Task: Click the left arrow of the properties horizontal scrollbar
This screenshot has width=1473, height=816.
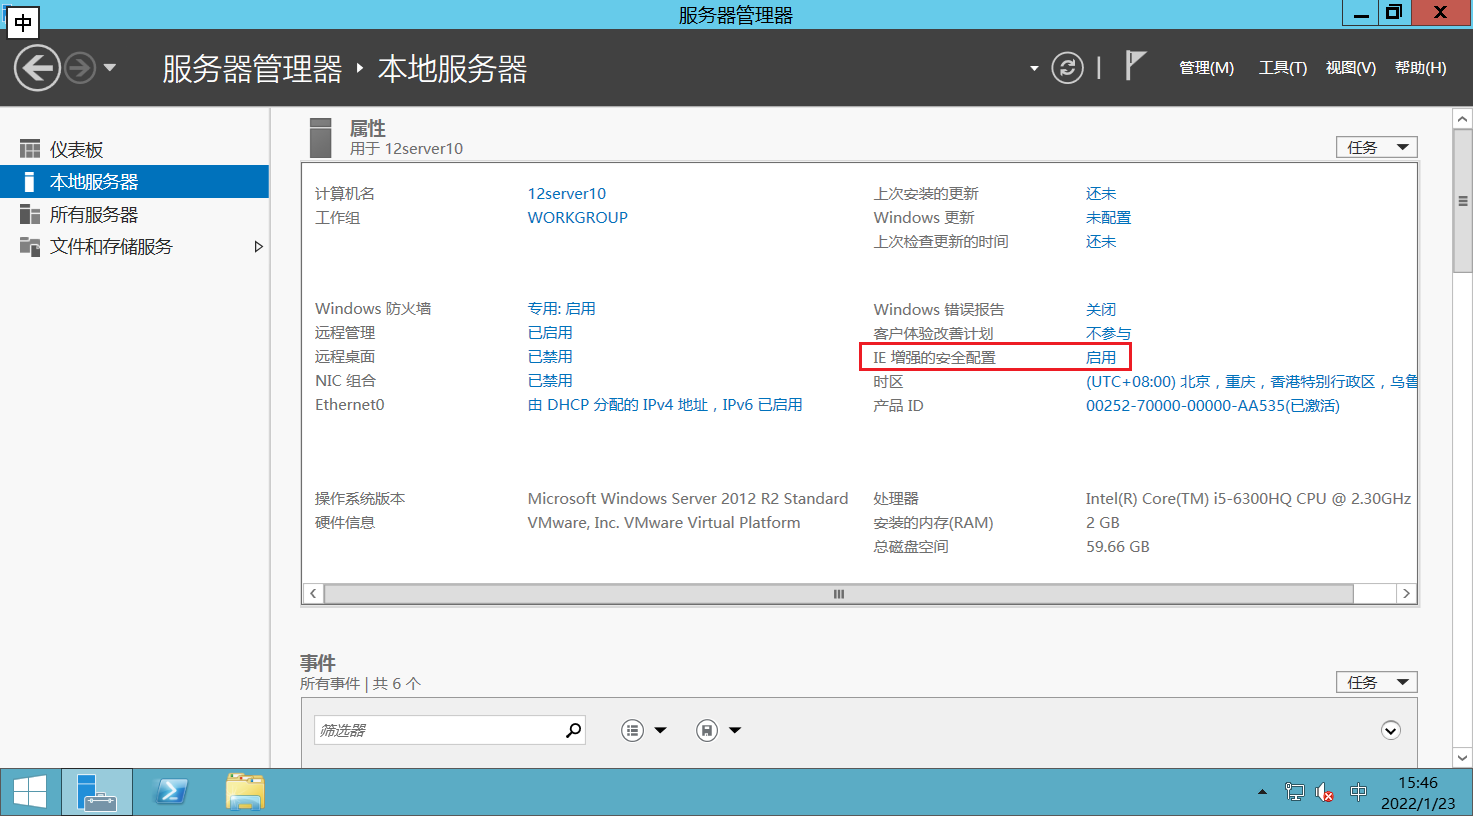Action: pos(313,594)
